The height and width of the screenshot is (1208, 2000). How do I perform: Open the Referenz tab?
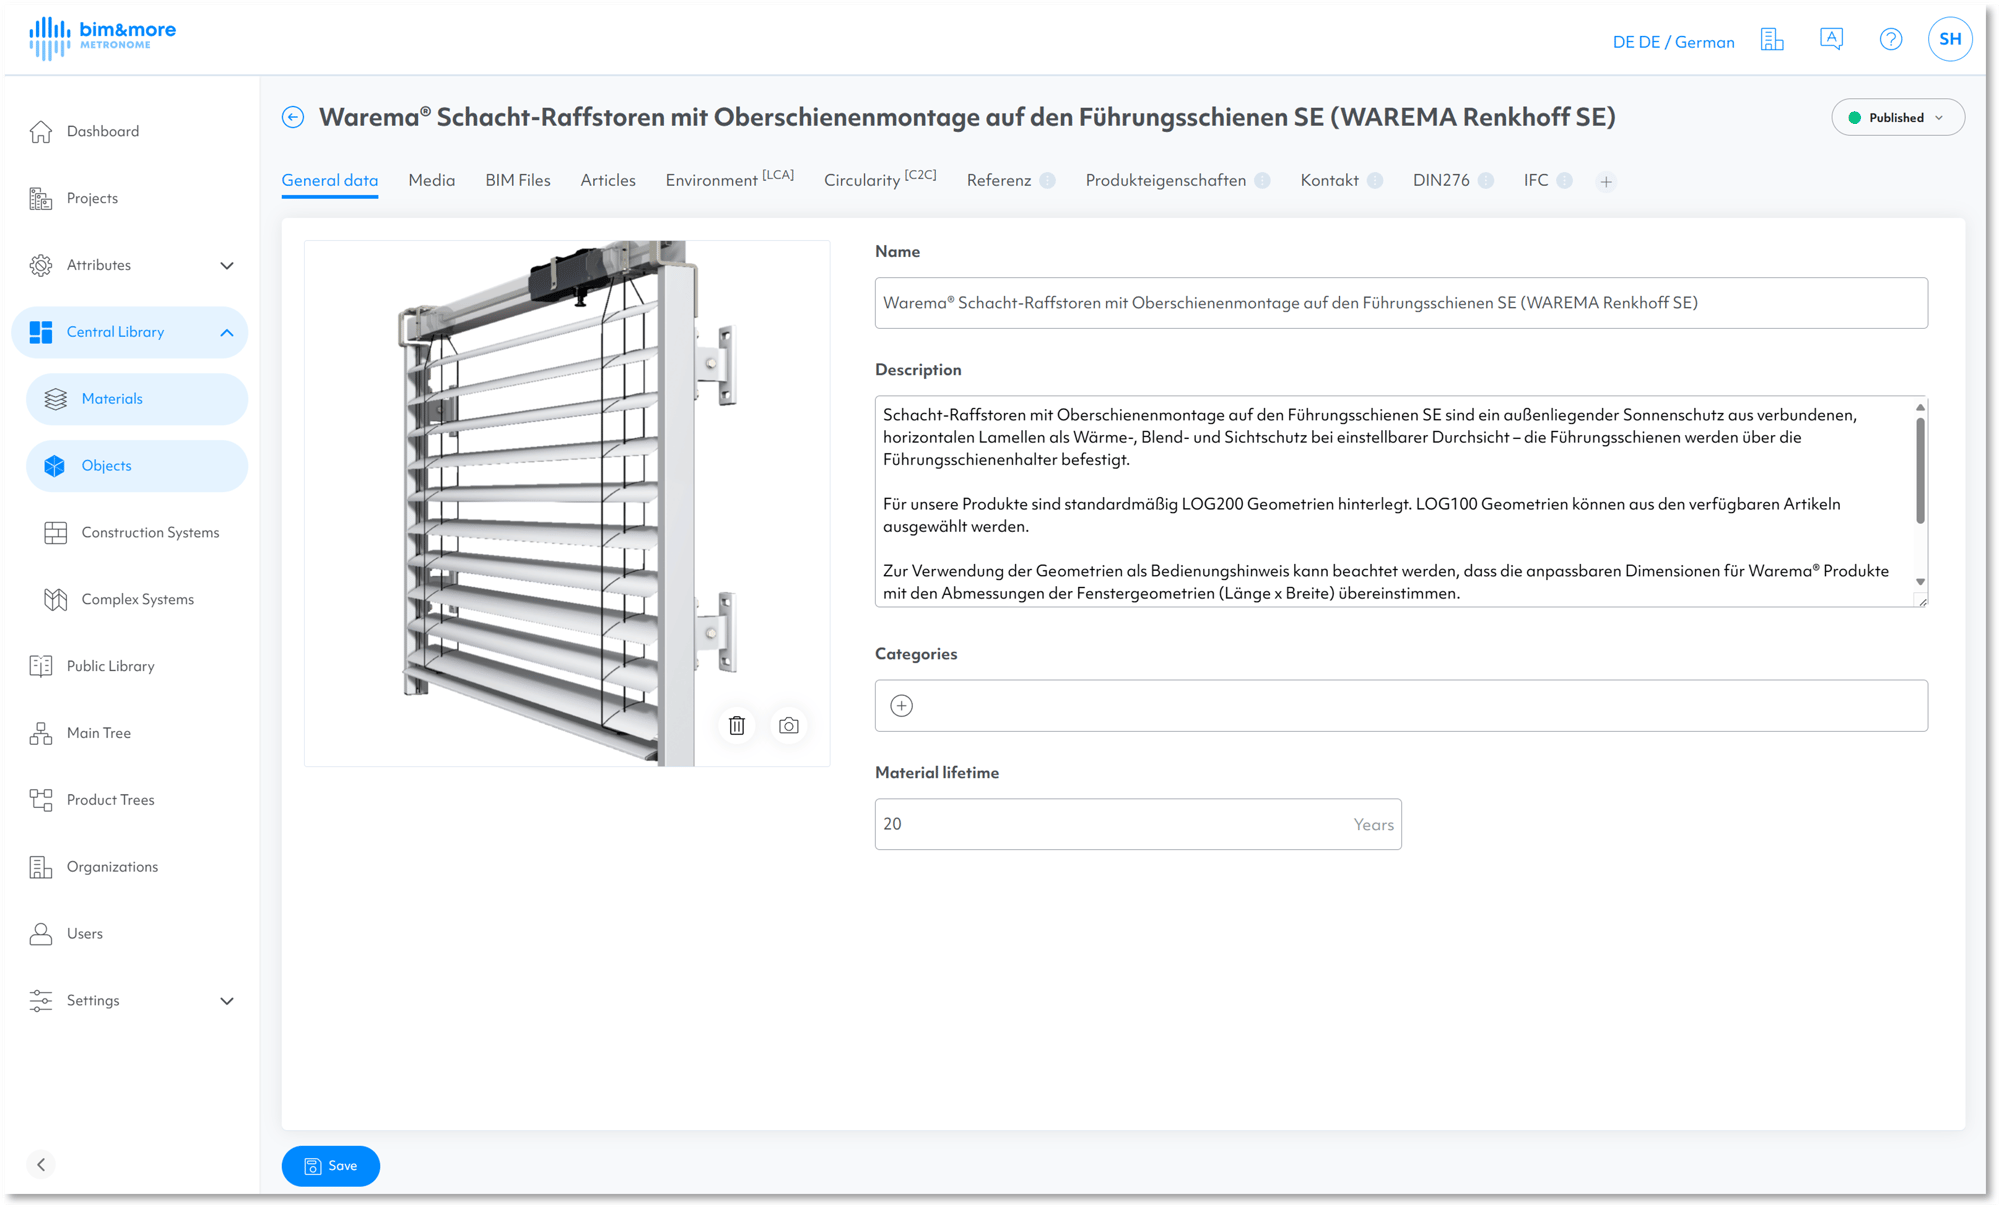(998, 181)
